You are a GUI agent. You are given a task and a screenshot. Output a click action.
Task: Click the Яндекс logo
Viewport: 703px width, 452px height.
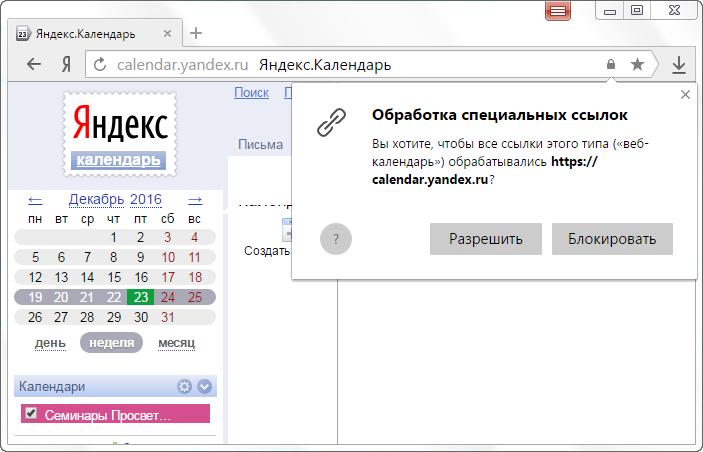coord(120,122)
